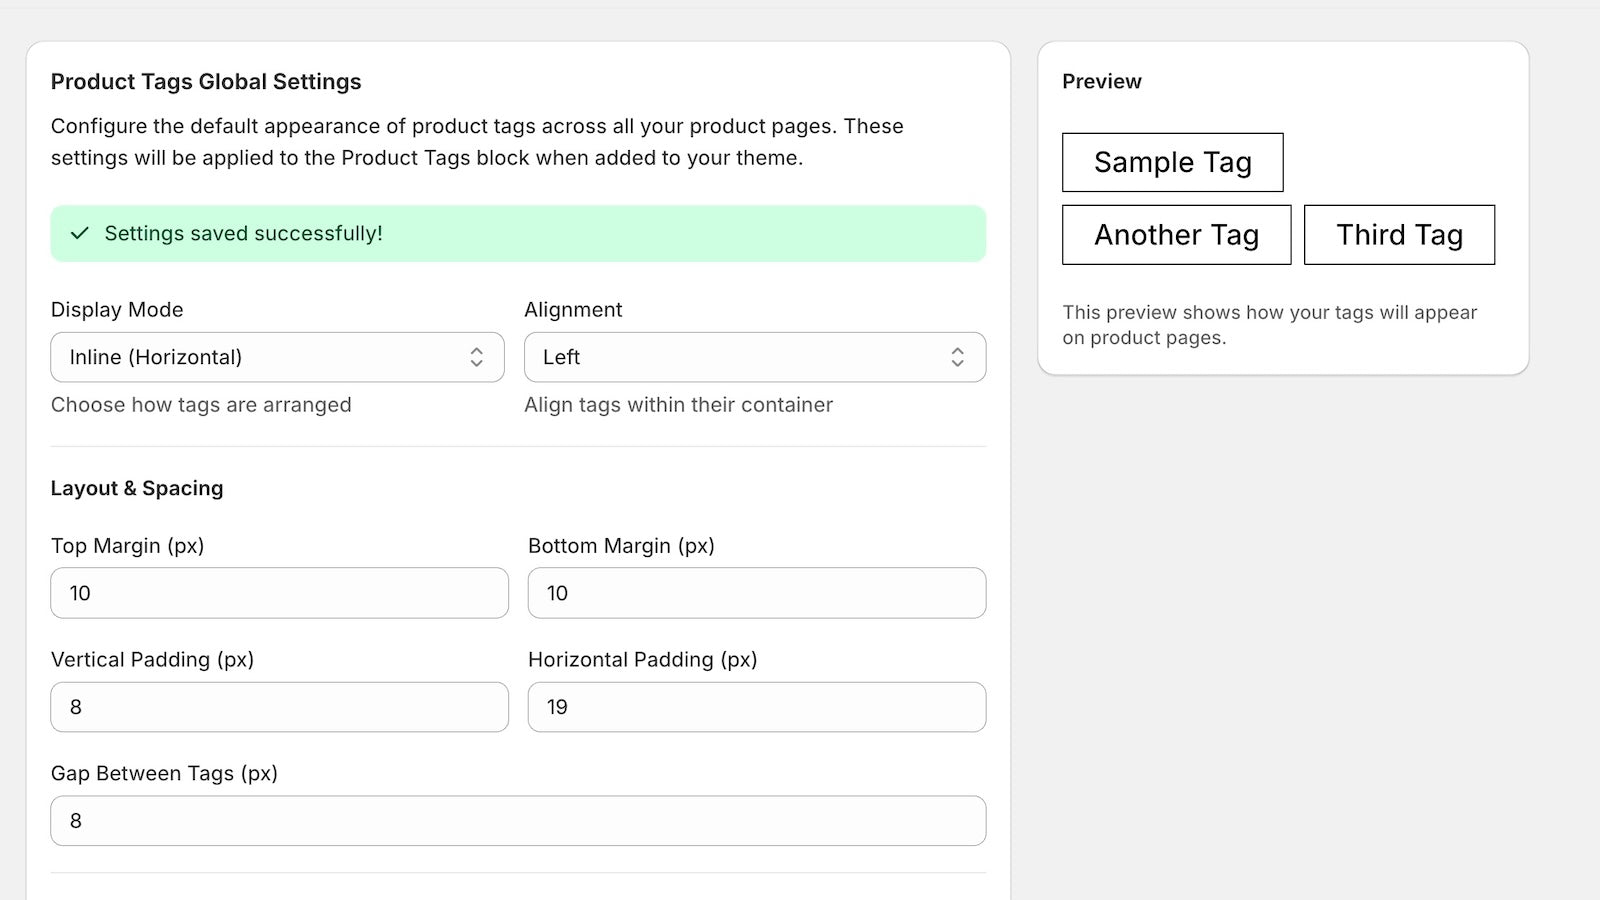Click the Top Margin input field
The image size is (1600, 900).
click(279, 593)
